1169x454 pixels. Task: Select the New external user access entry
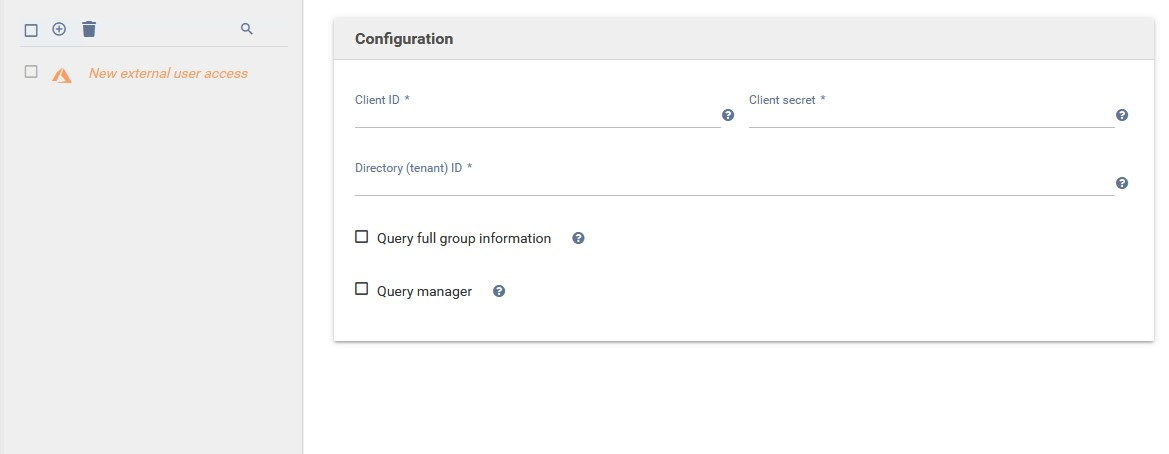tap(168, 73)
